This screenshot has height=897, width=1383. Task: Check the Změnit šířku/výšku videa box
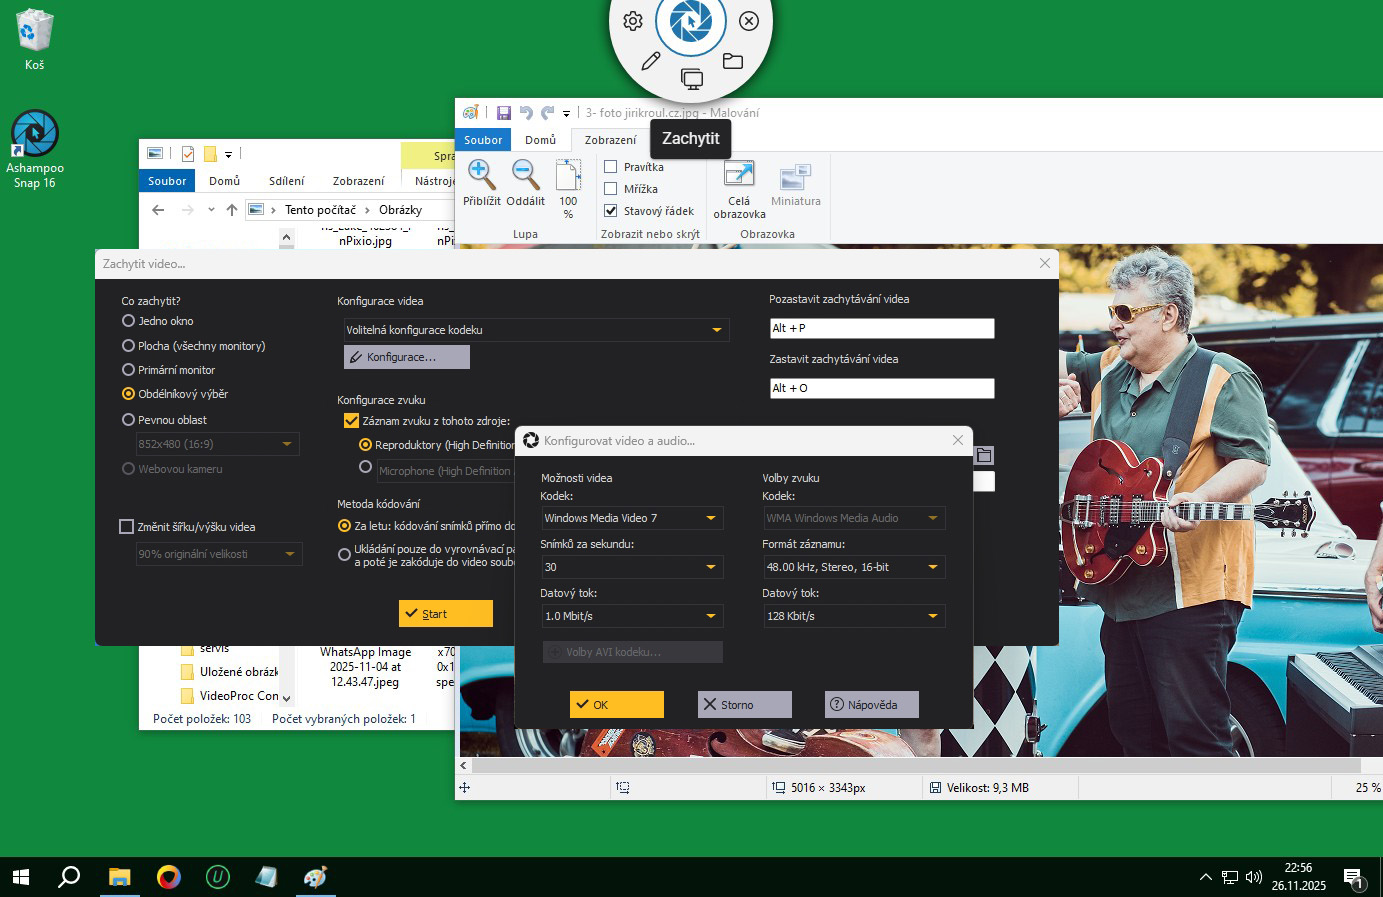pyautogui.click(x=127, y=527)
